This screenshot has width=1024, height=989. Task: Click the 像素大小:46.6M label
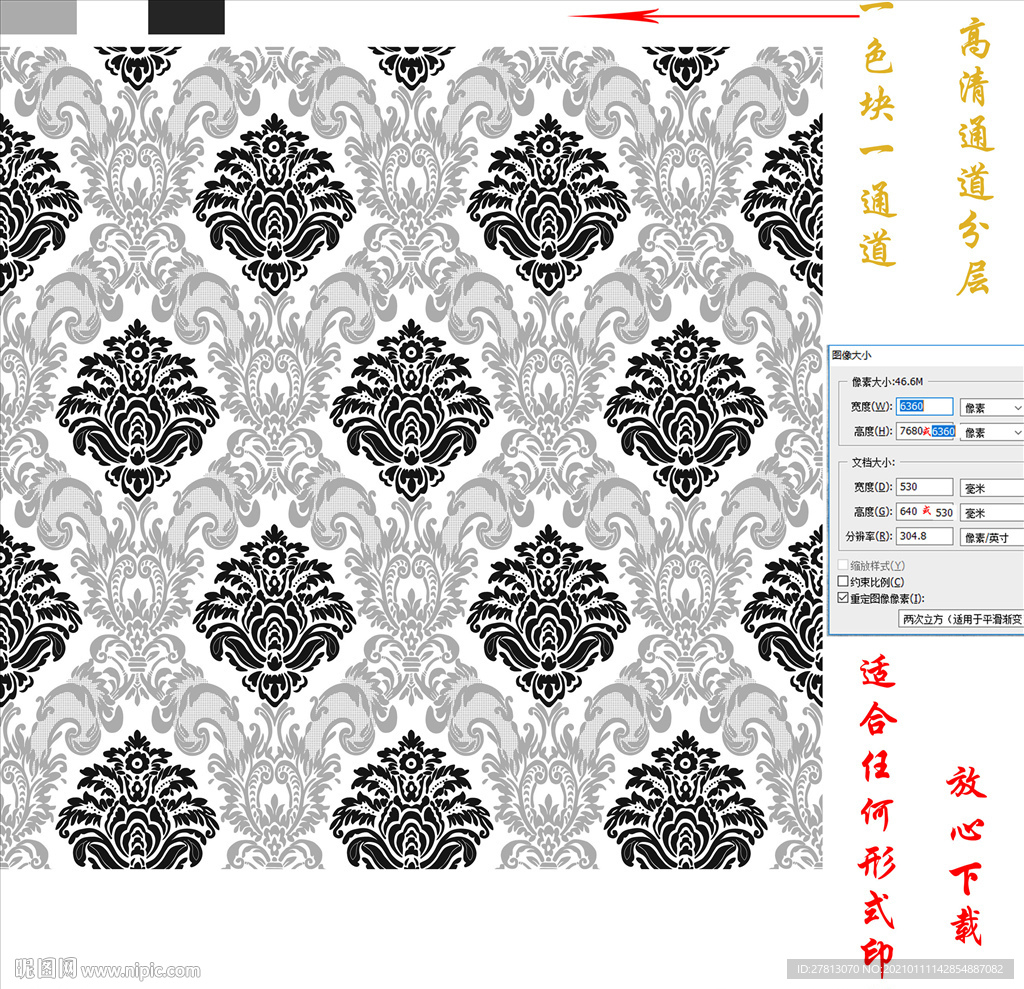click(x=888, y=381)
